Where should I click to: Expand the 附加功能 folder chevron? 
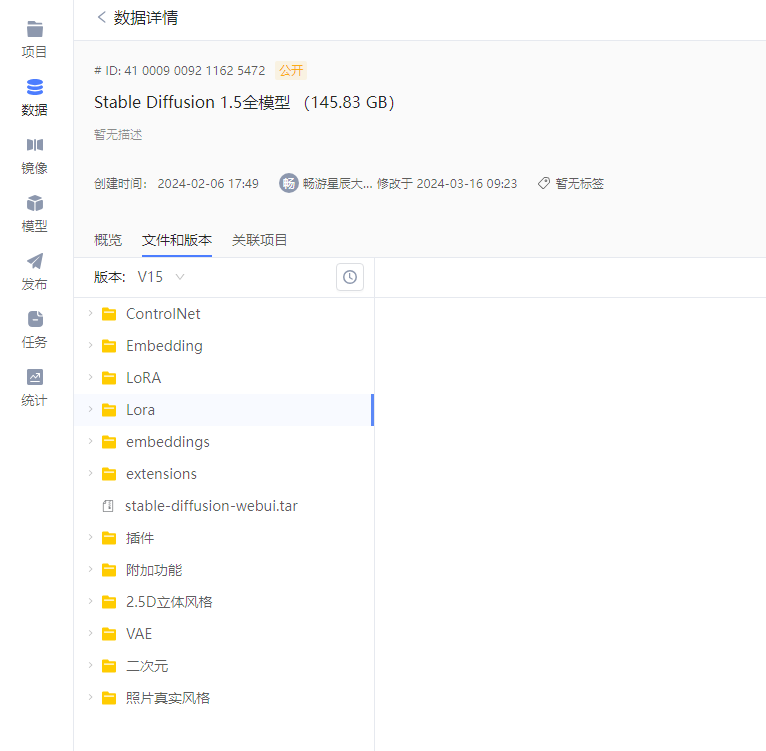coord(90,569)
